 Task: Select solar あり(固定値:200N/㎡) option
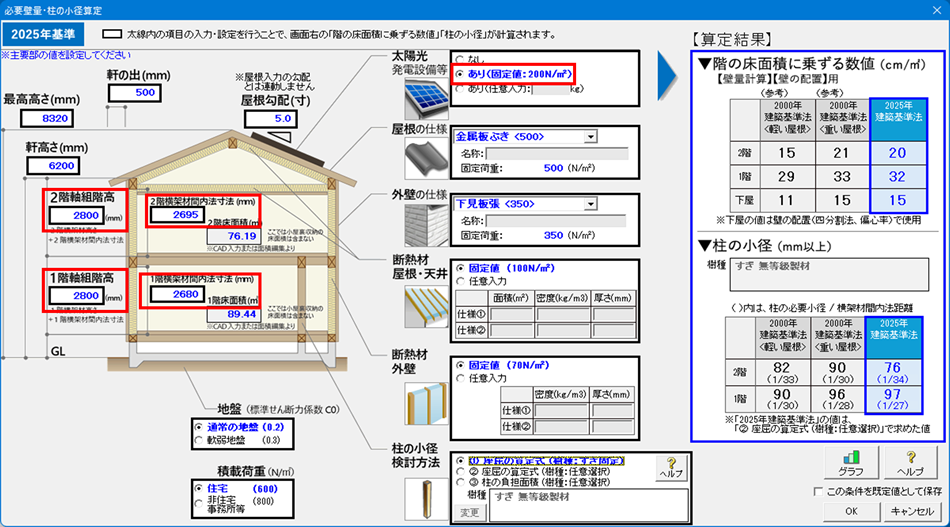[460, 74]
